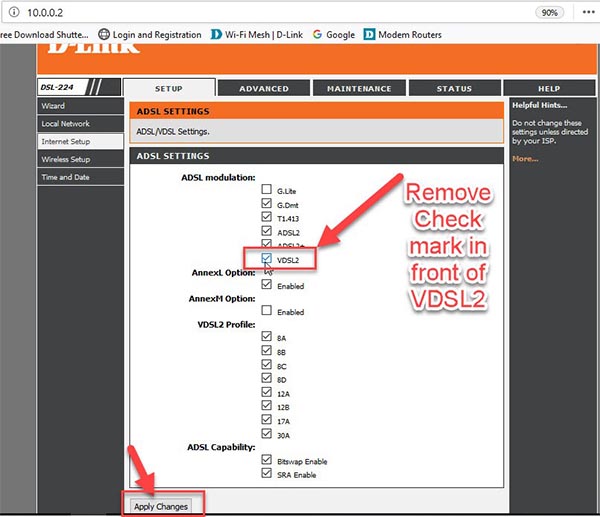Toggle the Bitswap Enable checkbox
The height and width of the screenshot is (517, 600).
pyautogui.click(x=266, y=459)
